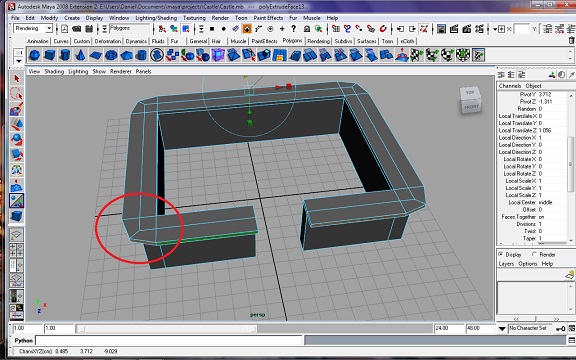Click the view cube TOP face

pos(470,92)
